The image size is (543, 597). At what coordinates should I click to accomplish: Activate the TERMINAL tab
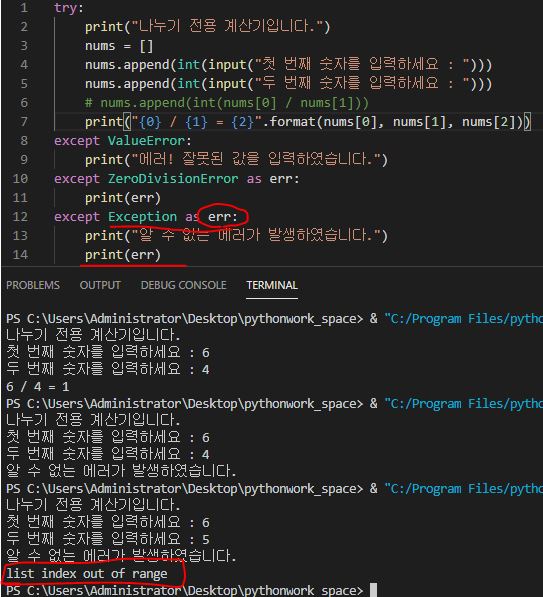point(272,285)
